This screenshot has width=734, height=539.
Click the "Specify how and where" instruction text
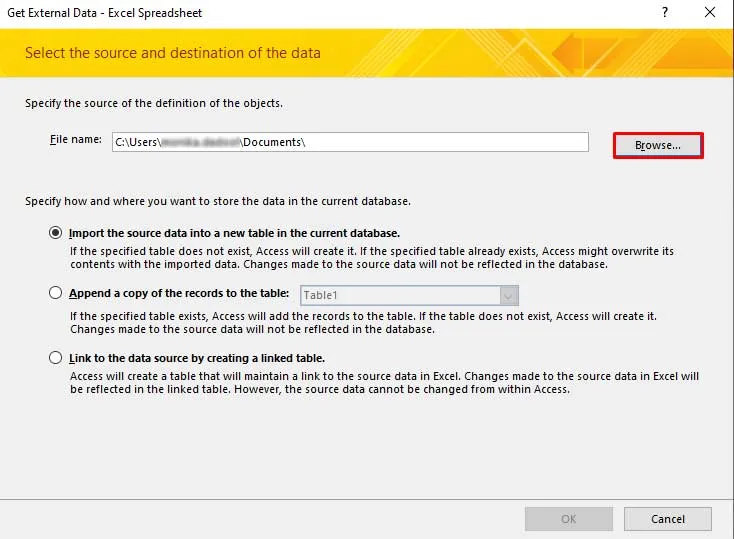217,201
